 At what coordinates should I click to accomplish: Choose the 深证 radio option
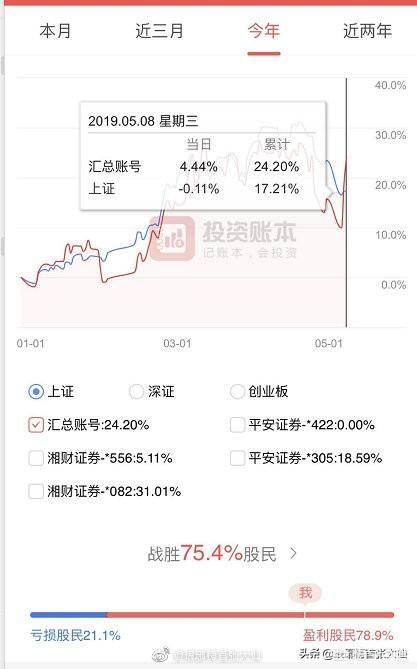coord(137,391)
